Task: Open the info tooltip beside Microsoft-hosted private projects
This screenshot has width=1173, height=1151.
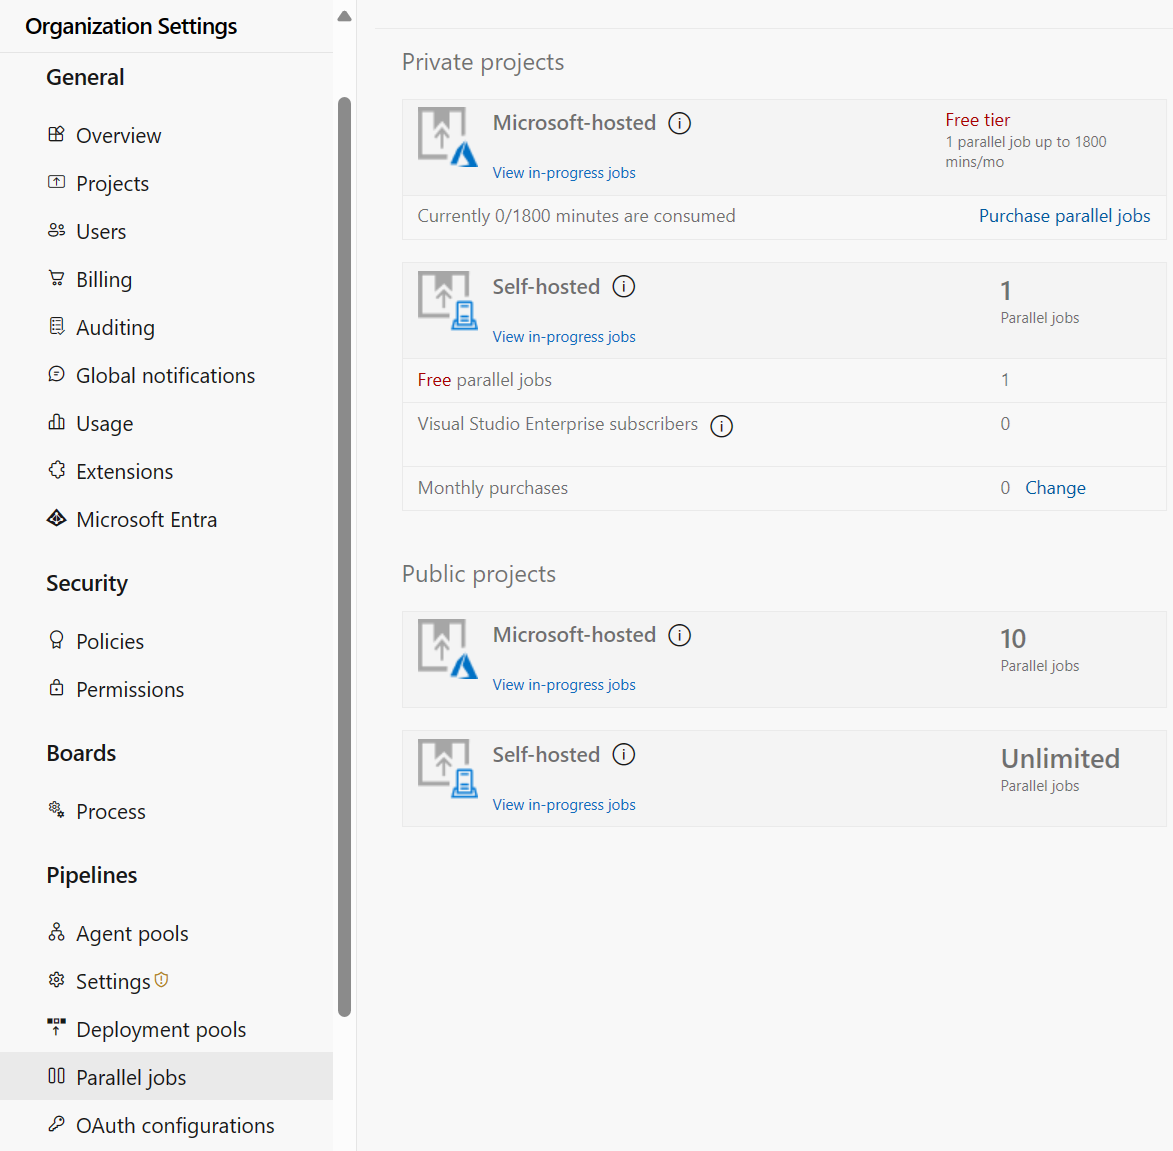Action: coord(679,123)
